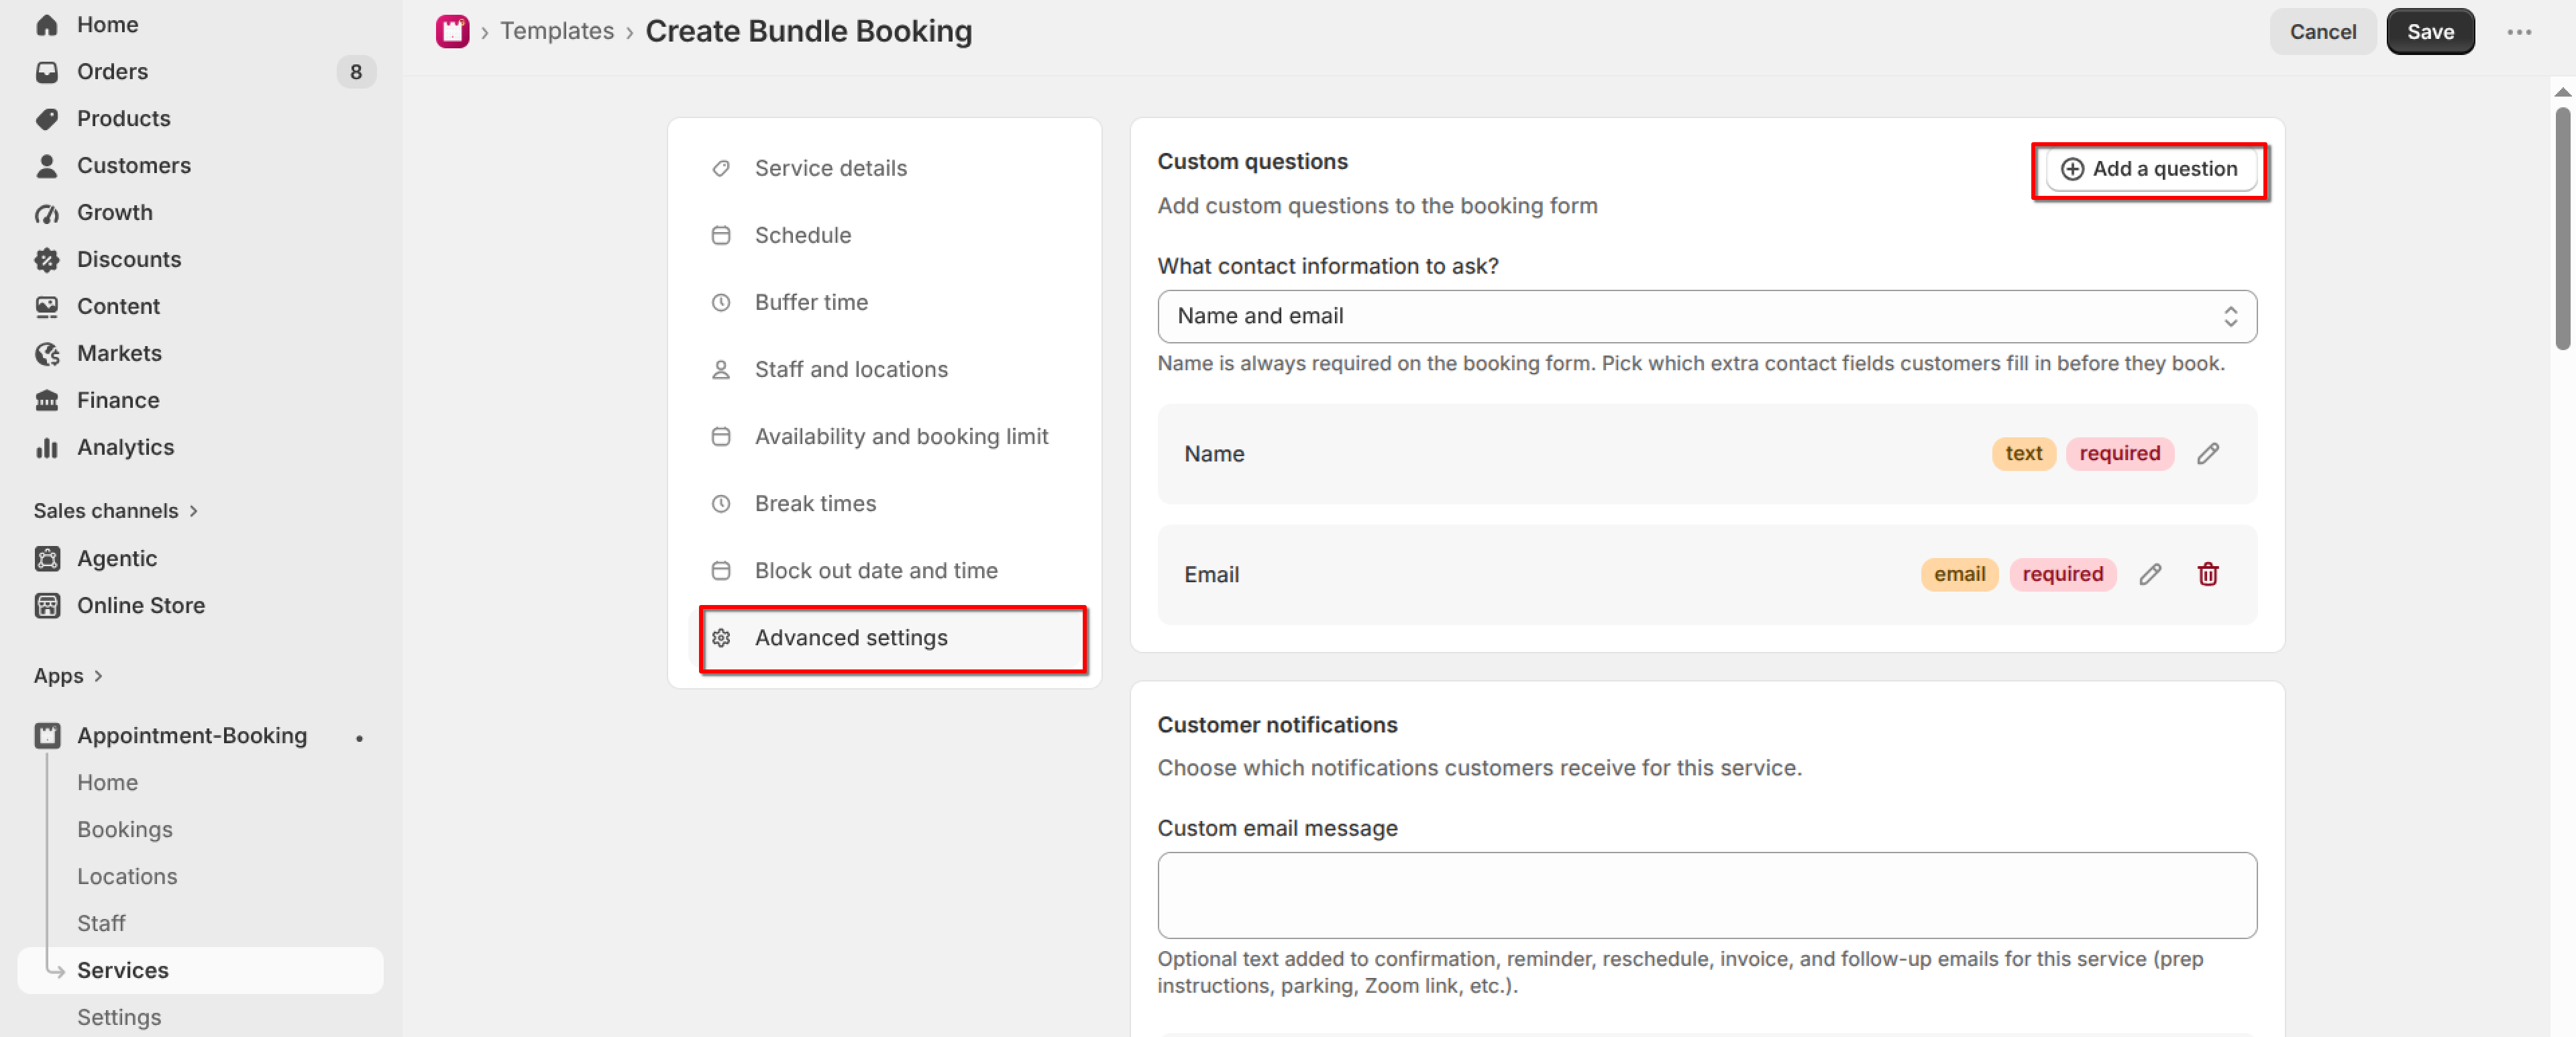Click the Custom email message field
2576x1037 pixels.
coord(1706,895)
